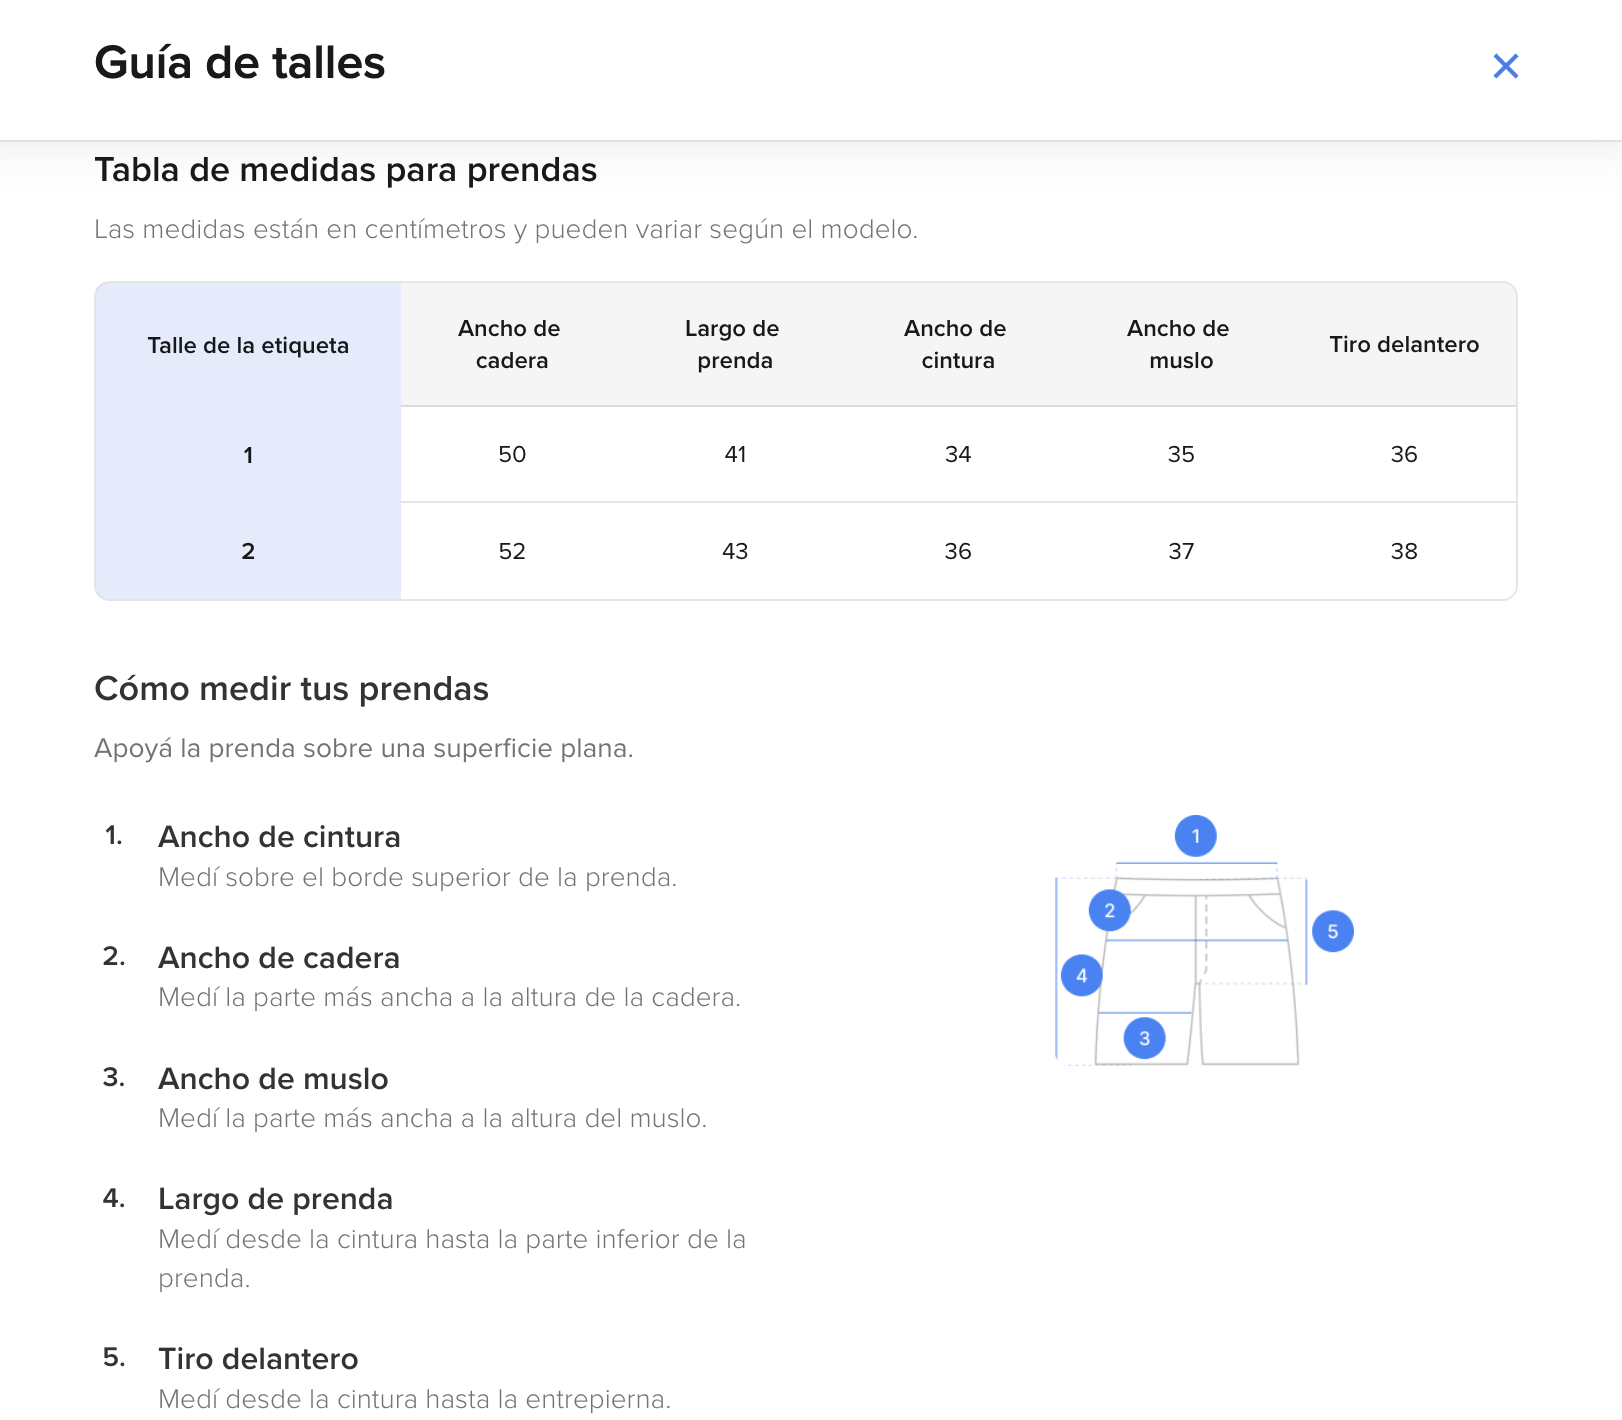Image resolution: width=1622 pixels, height=1420 pixels.
Task: Click 'Ancho de cintura' instruction heading
Action: (x=279, y=837)
